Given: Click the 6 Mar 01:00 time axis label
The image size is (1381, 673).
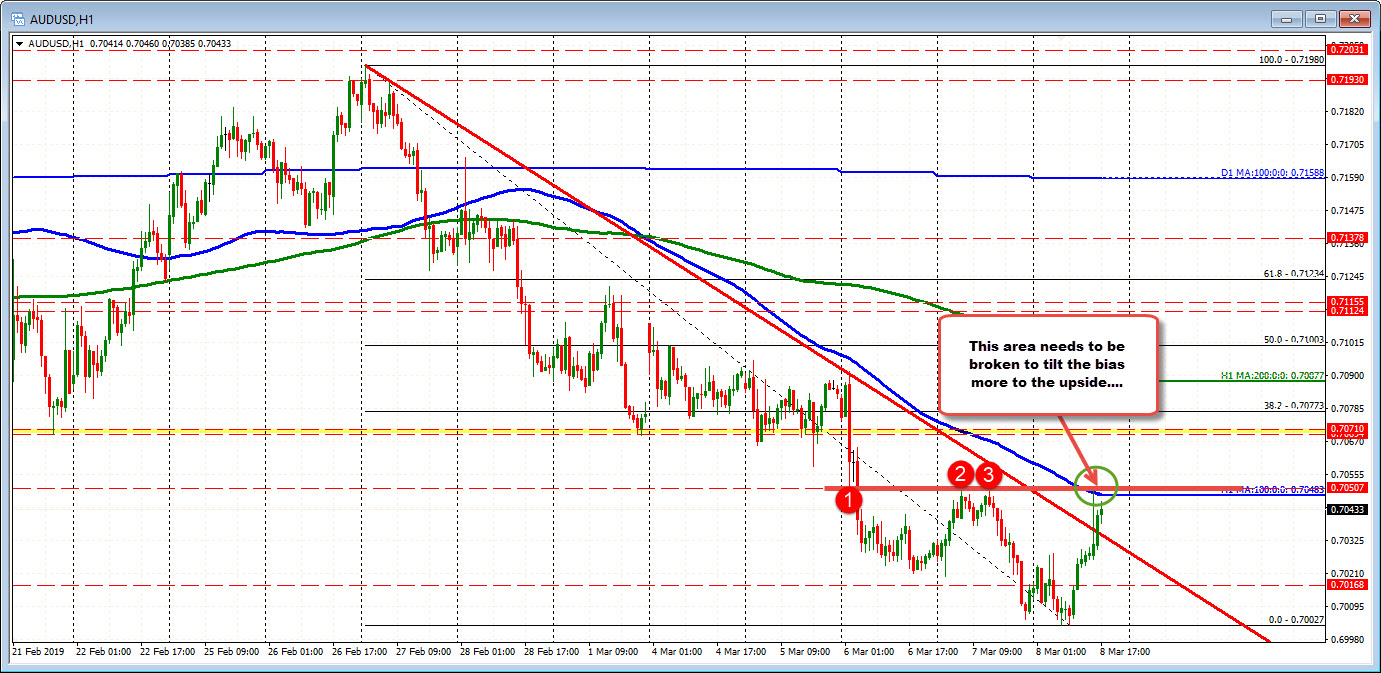Looking at the screenshot, I should tap(869, 650).
